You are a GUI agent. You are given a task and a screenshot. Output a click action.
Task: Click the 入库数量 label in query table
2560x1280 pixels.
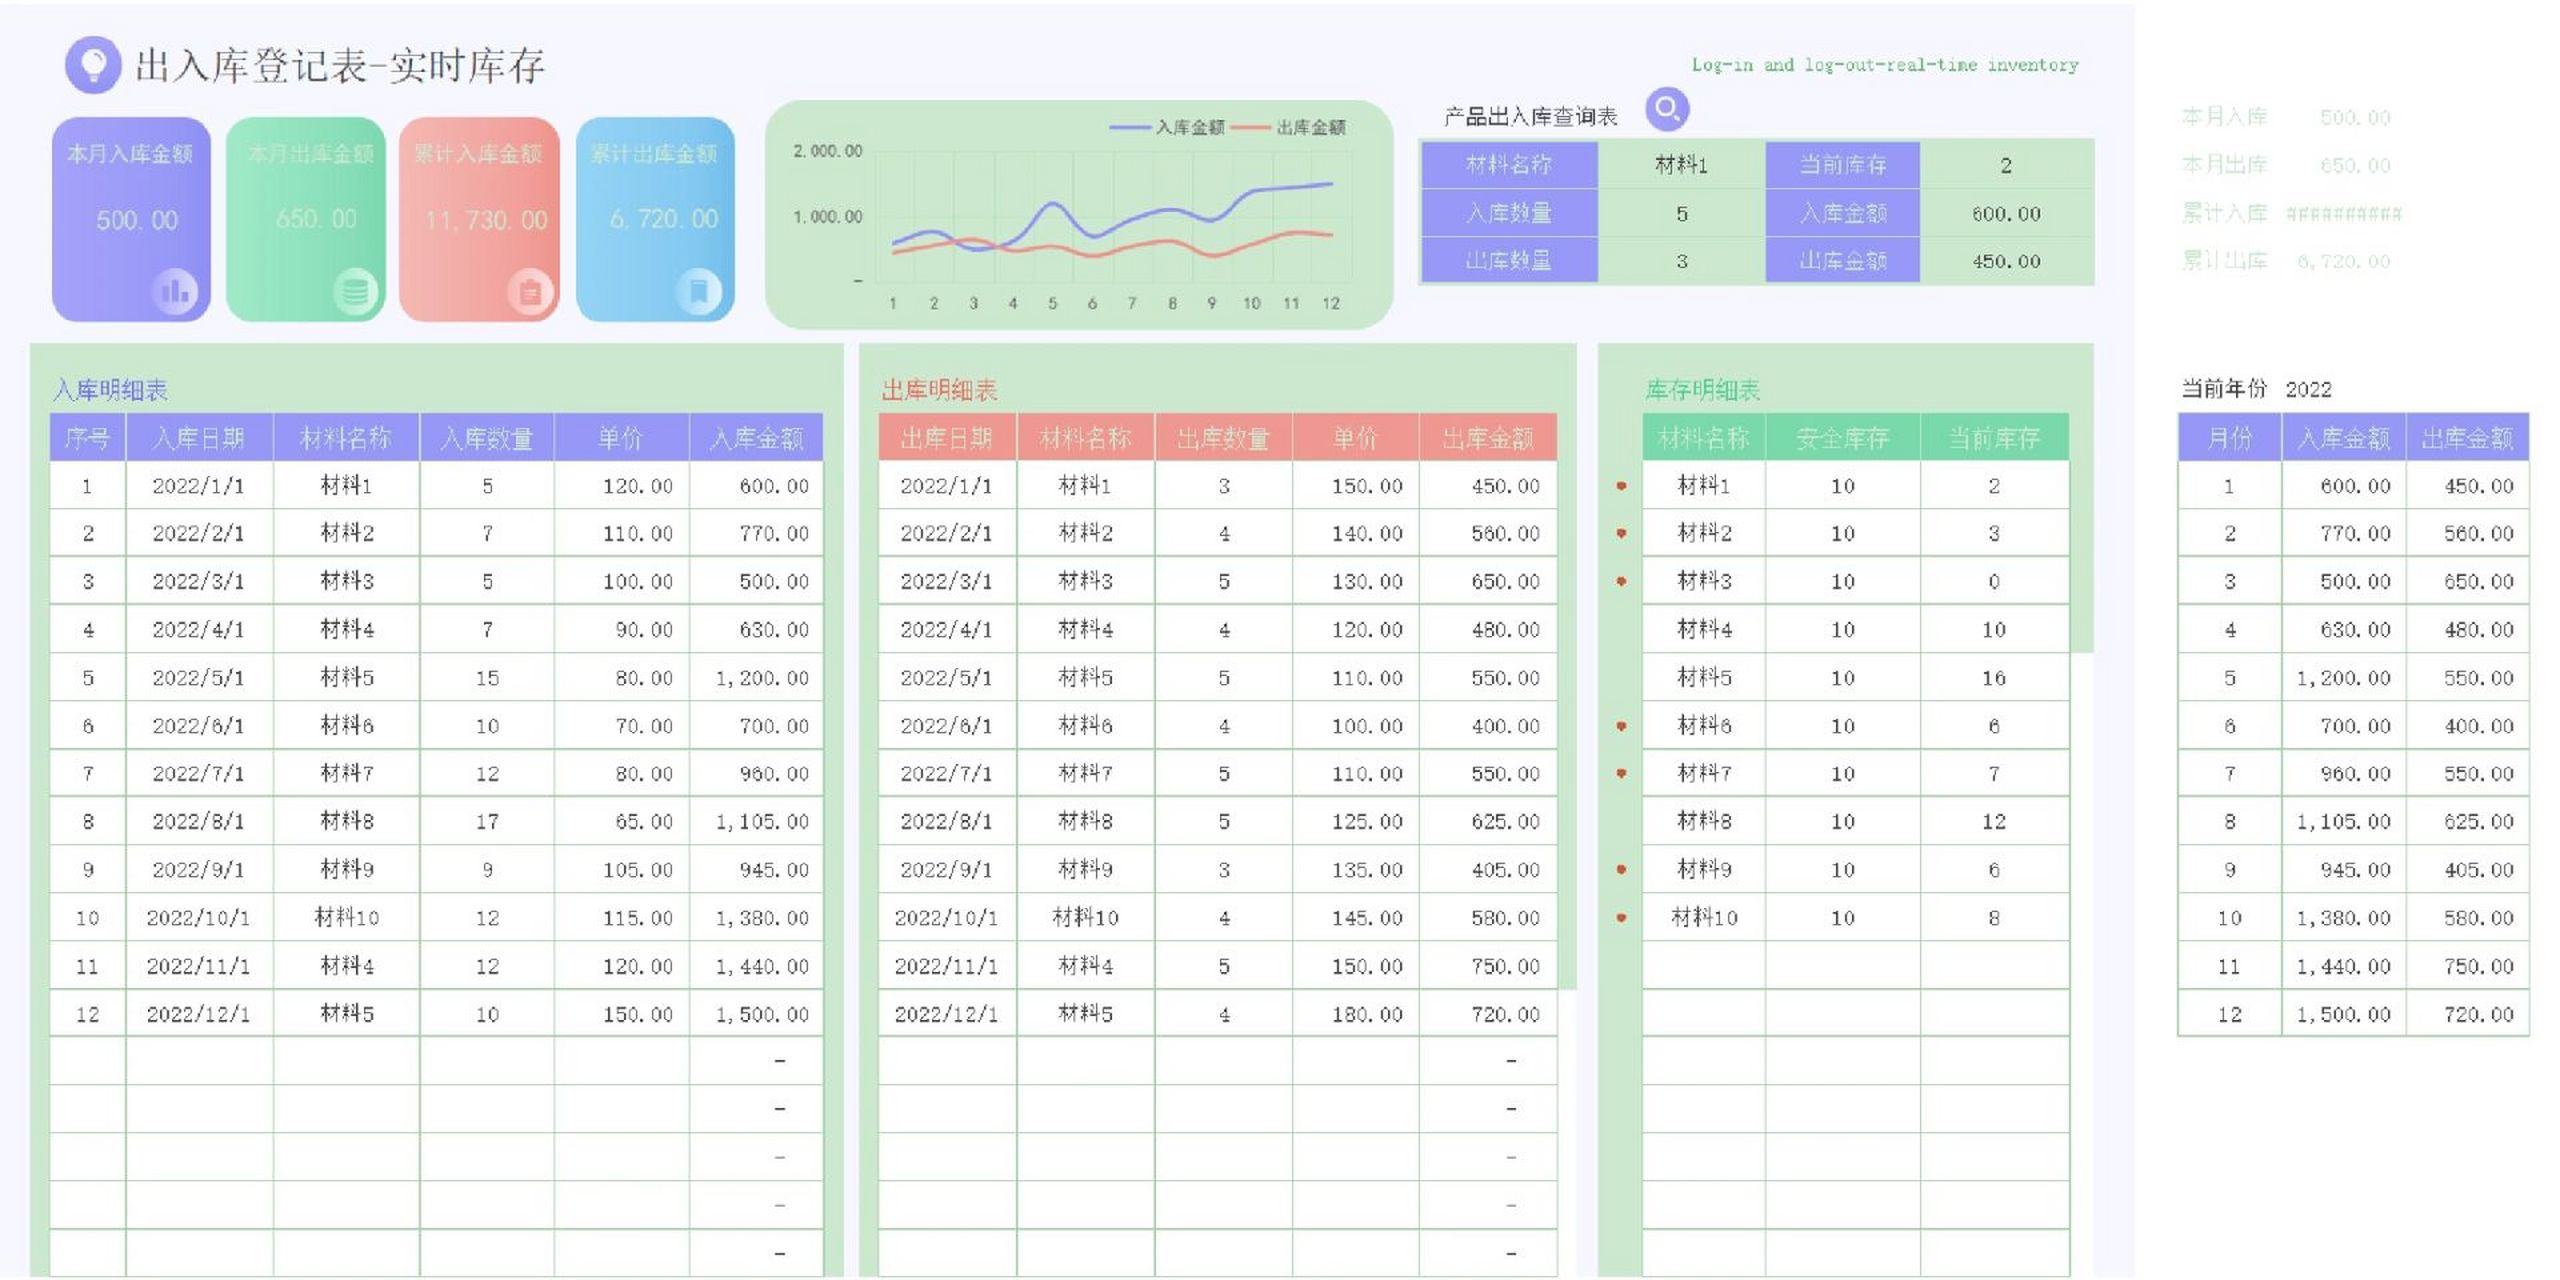point(1509,213)
